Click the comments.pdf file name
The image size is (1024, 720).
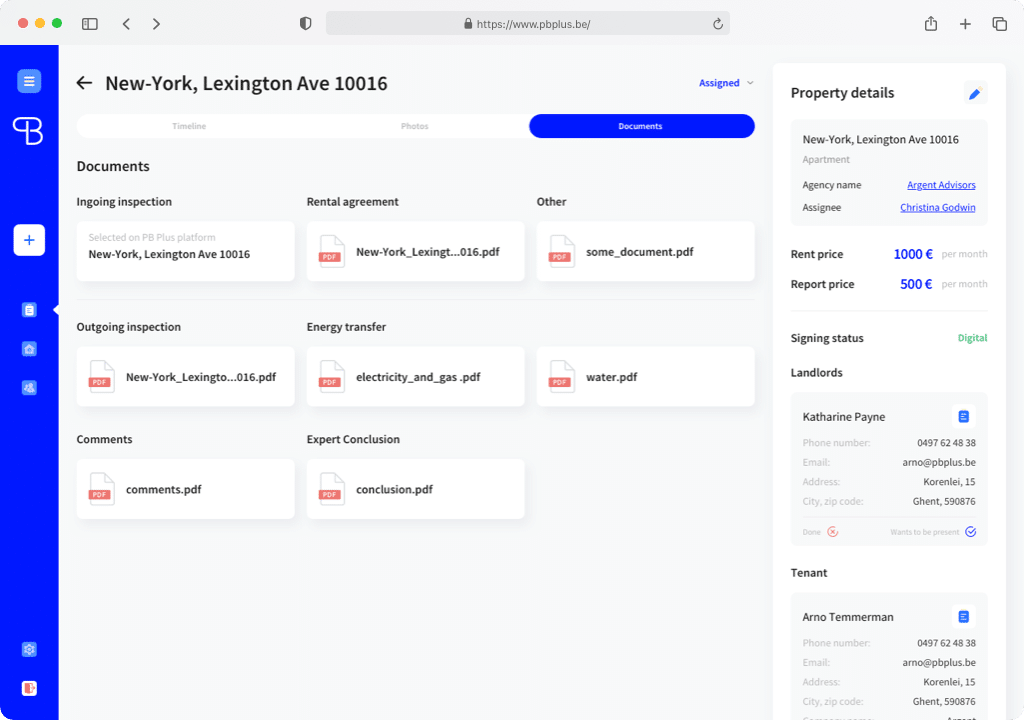(x=163, y=489)
